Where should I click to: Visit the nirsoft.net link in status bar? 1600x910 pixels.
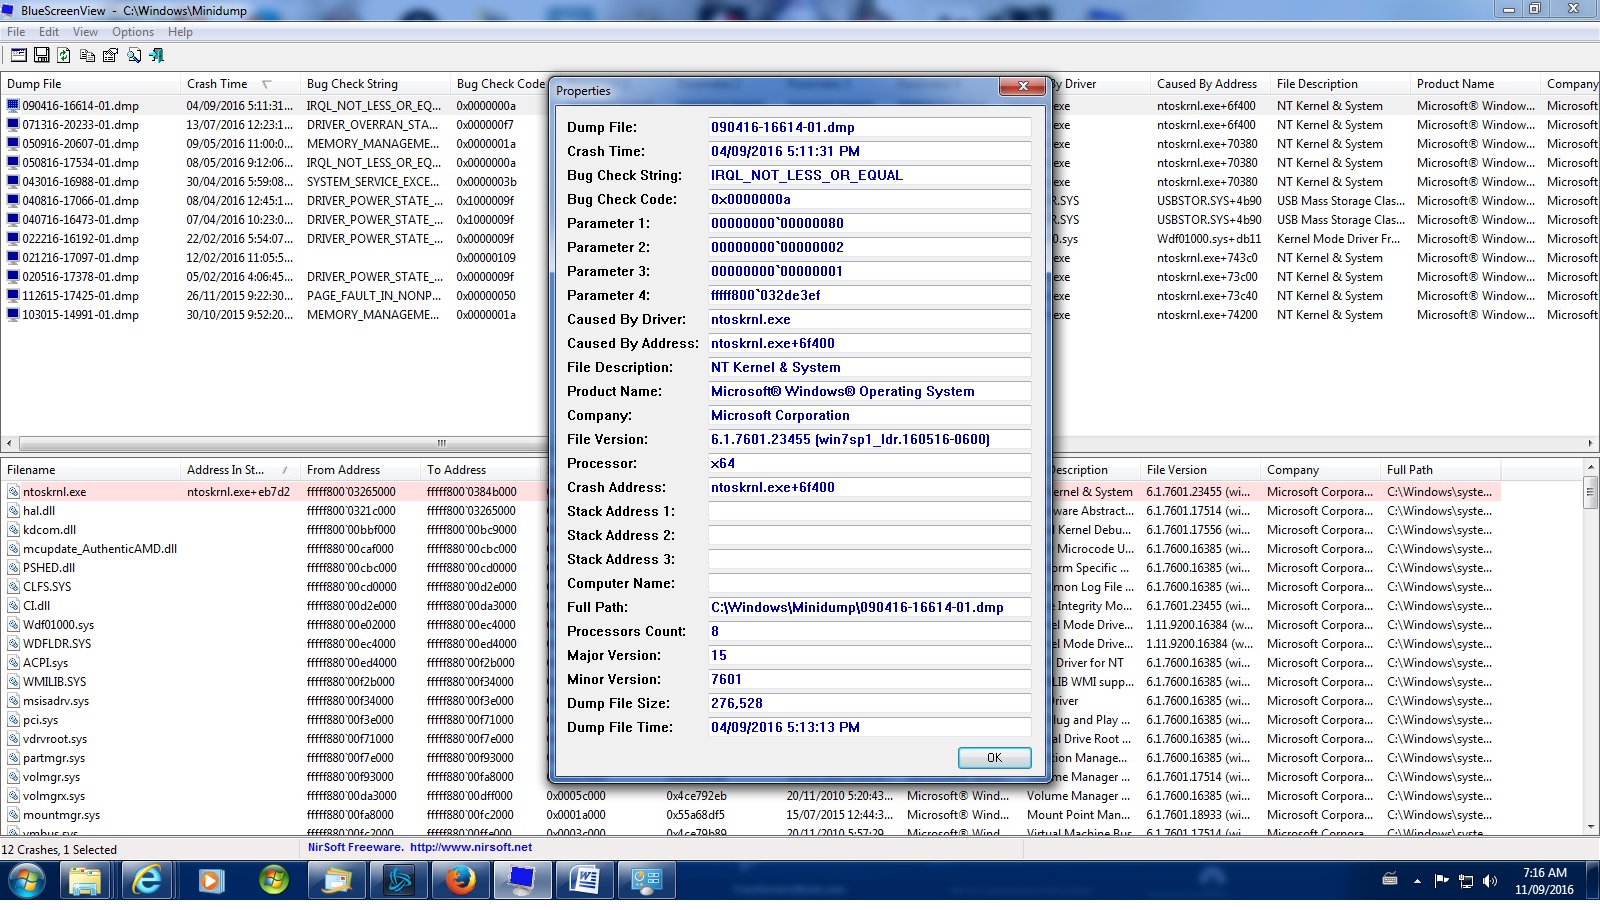point(471,847)
